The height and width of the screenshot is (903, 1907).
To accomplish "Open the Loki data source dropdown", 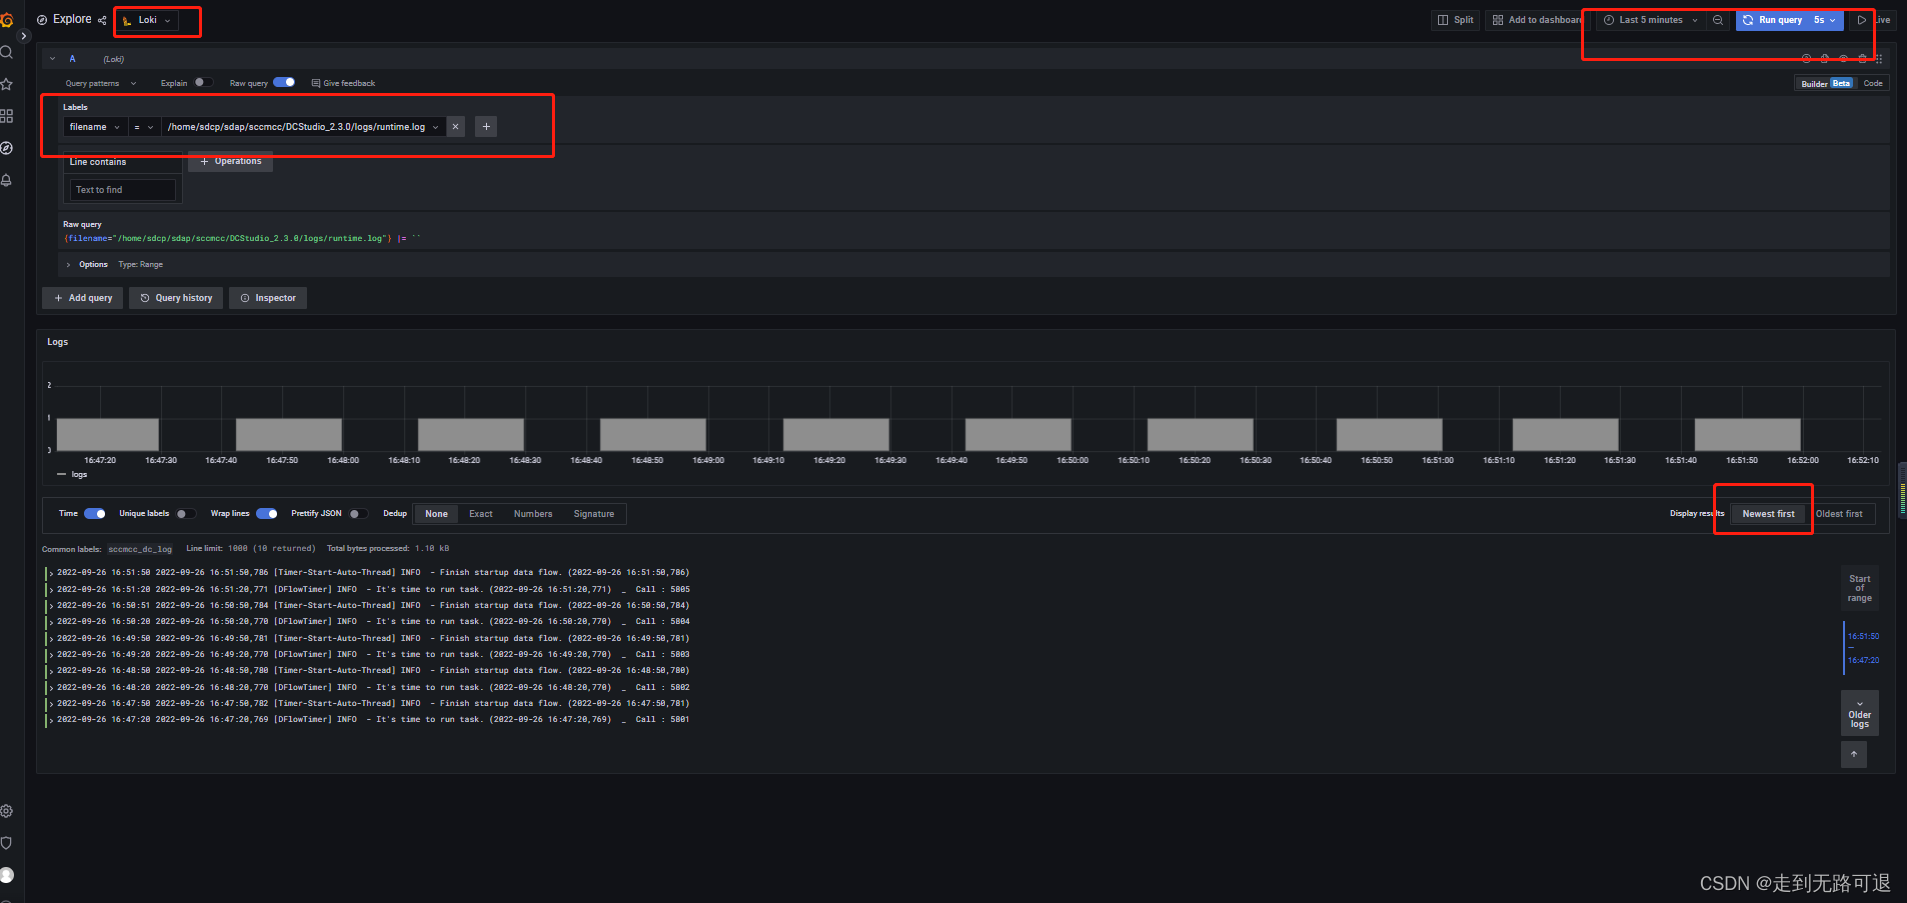I will pos(148,20).
